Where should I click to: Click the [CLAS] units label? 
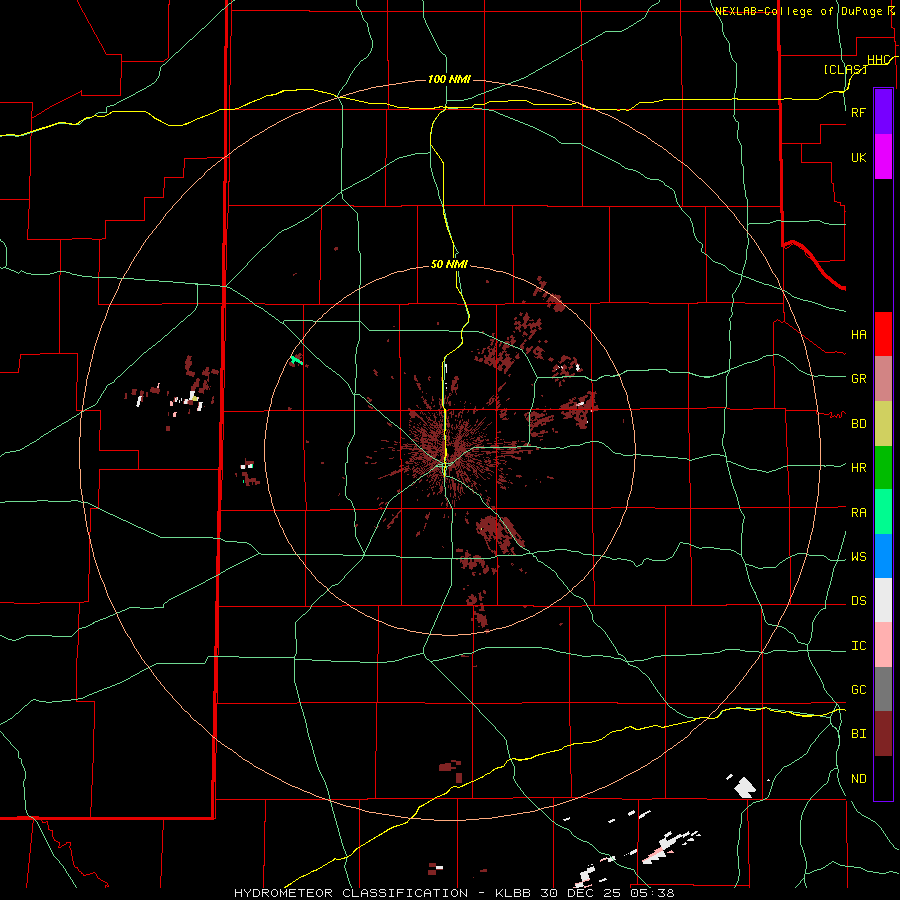(x=845, y=69)
